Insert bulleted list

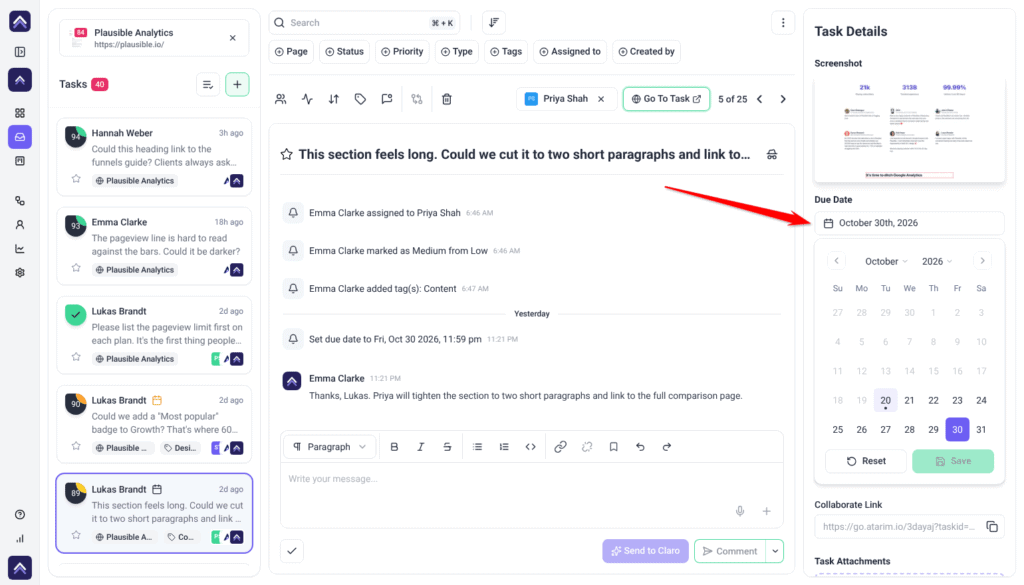477,447
